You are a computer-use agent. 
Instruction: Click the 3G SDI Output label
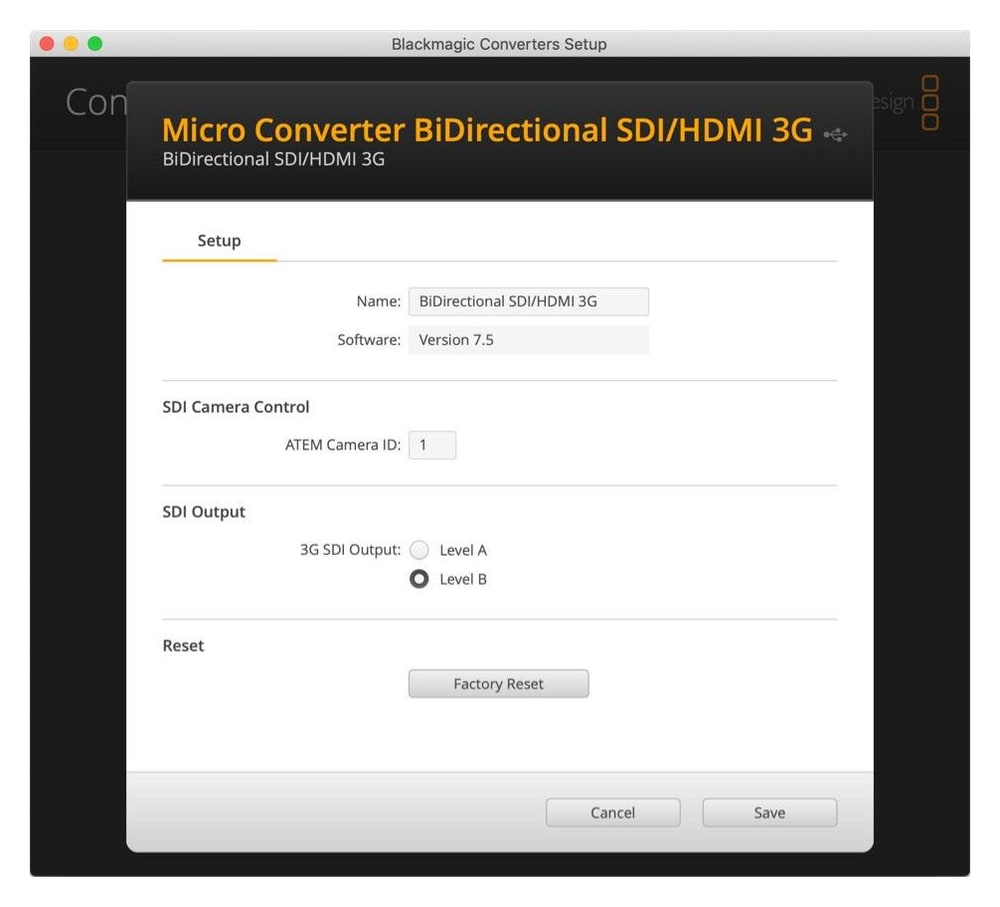click(351, 550)
